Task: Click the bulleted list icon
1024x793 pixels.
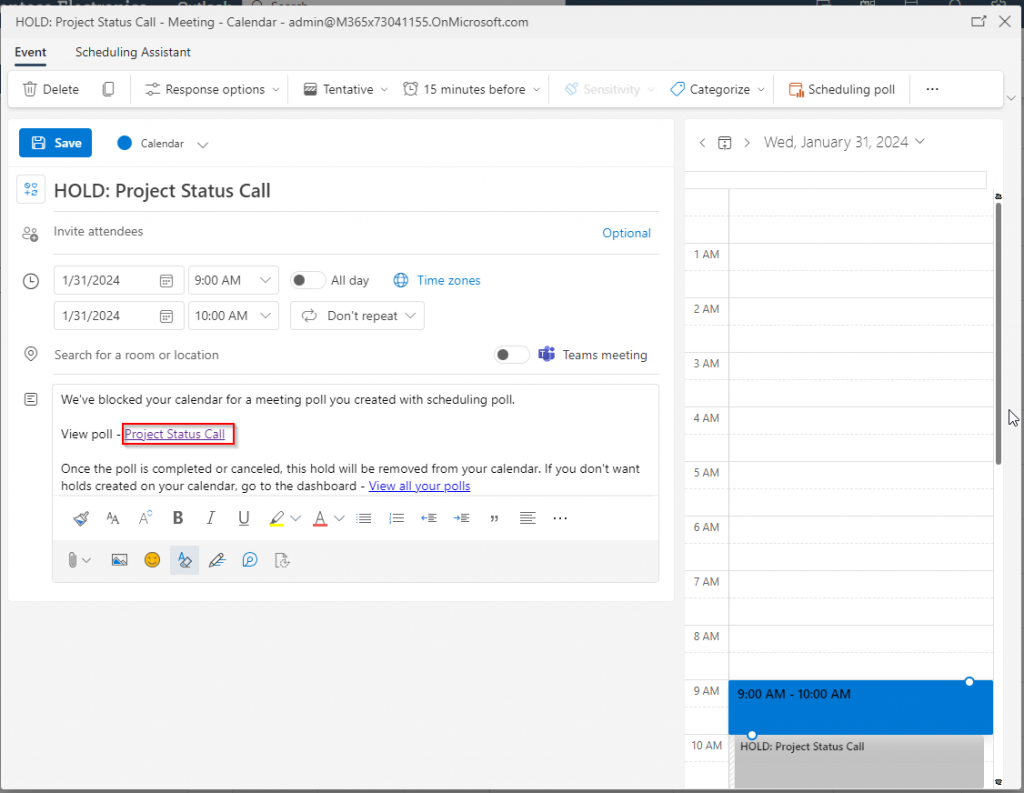Action: tap(364, 518)
